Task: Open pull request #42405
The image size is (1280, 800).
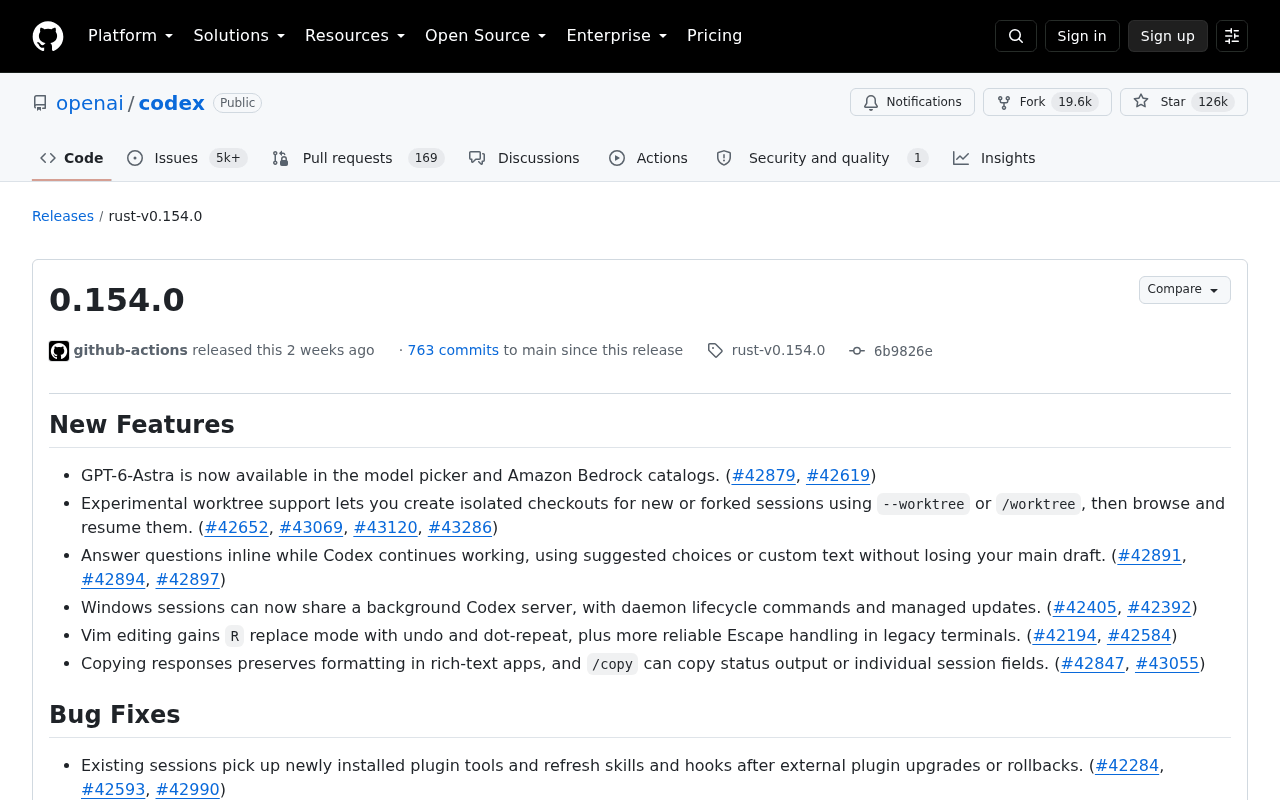Action: point(1085,607)
